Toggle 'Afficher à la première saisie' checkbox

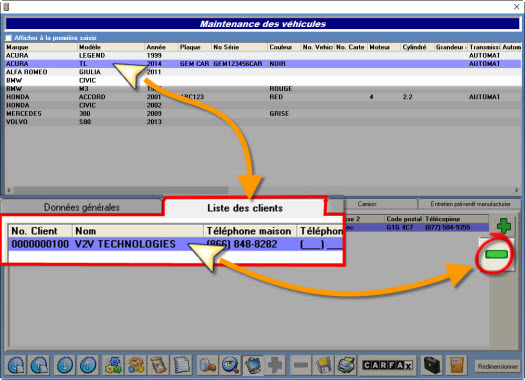pyautogui.click(x=9, y=37)
